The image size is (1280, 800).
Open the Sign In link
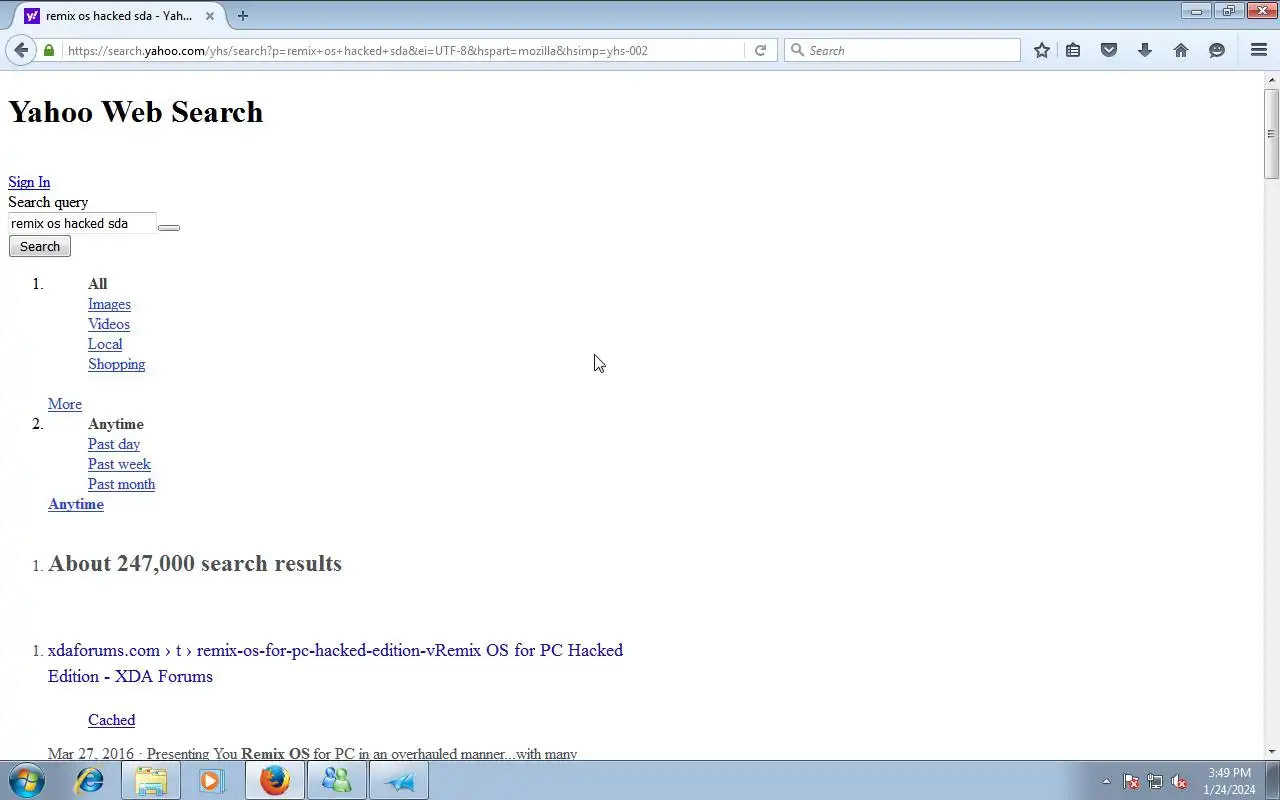click(x=29, y=182)
